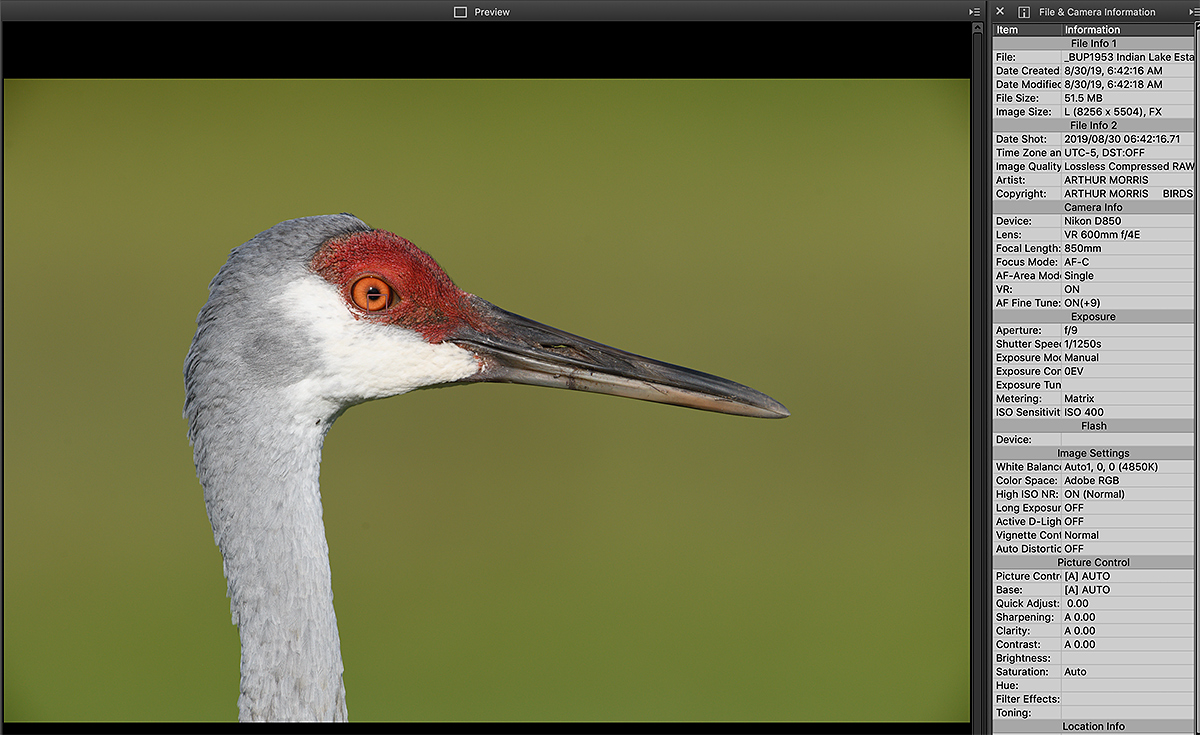Collapse the Flash section
1200x735 pixels.
tap(1093, 426)
